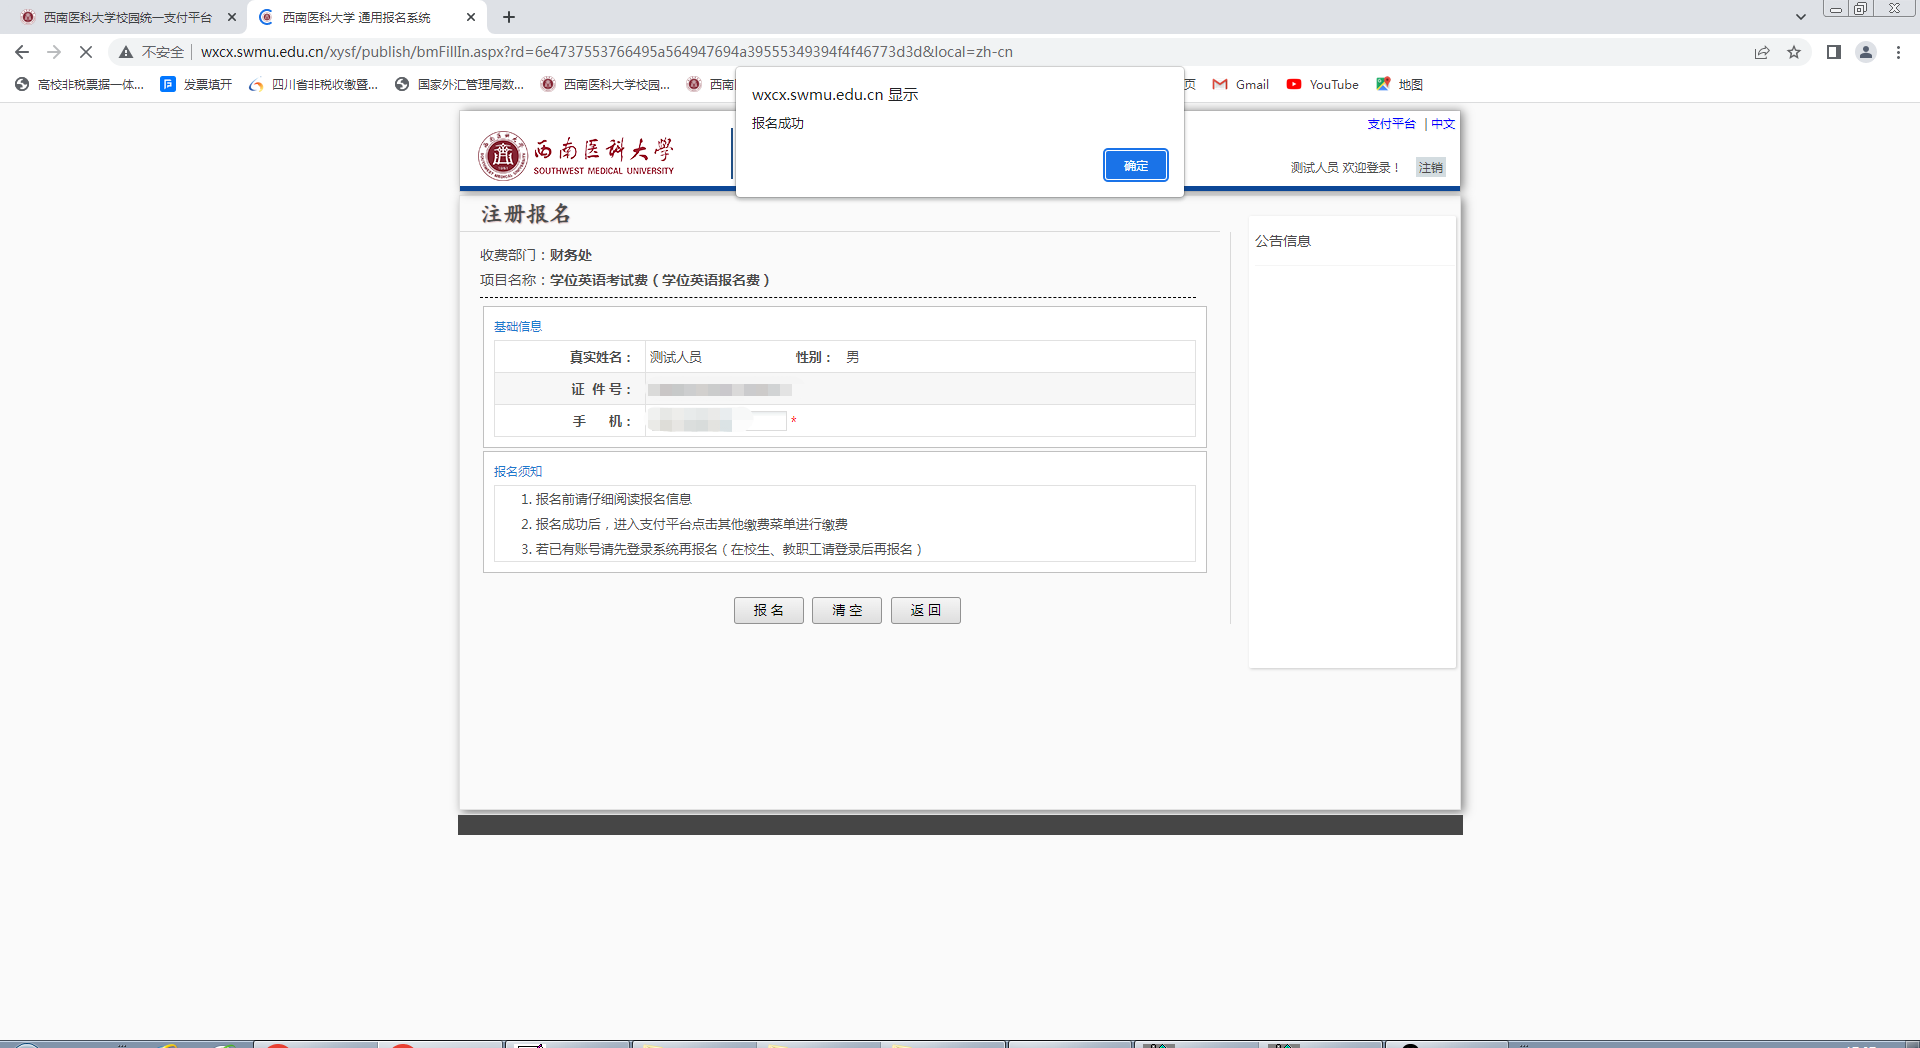1920x1048 pixels.
Task: Expand the tab search dropdown arrow
Action: 1800,17
